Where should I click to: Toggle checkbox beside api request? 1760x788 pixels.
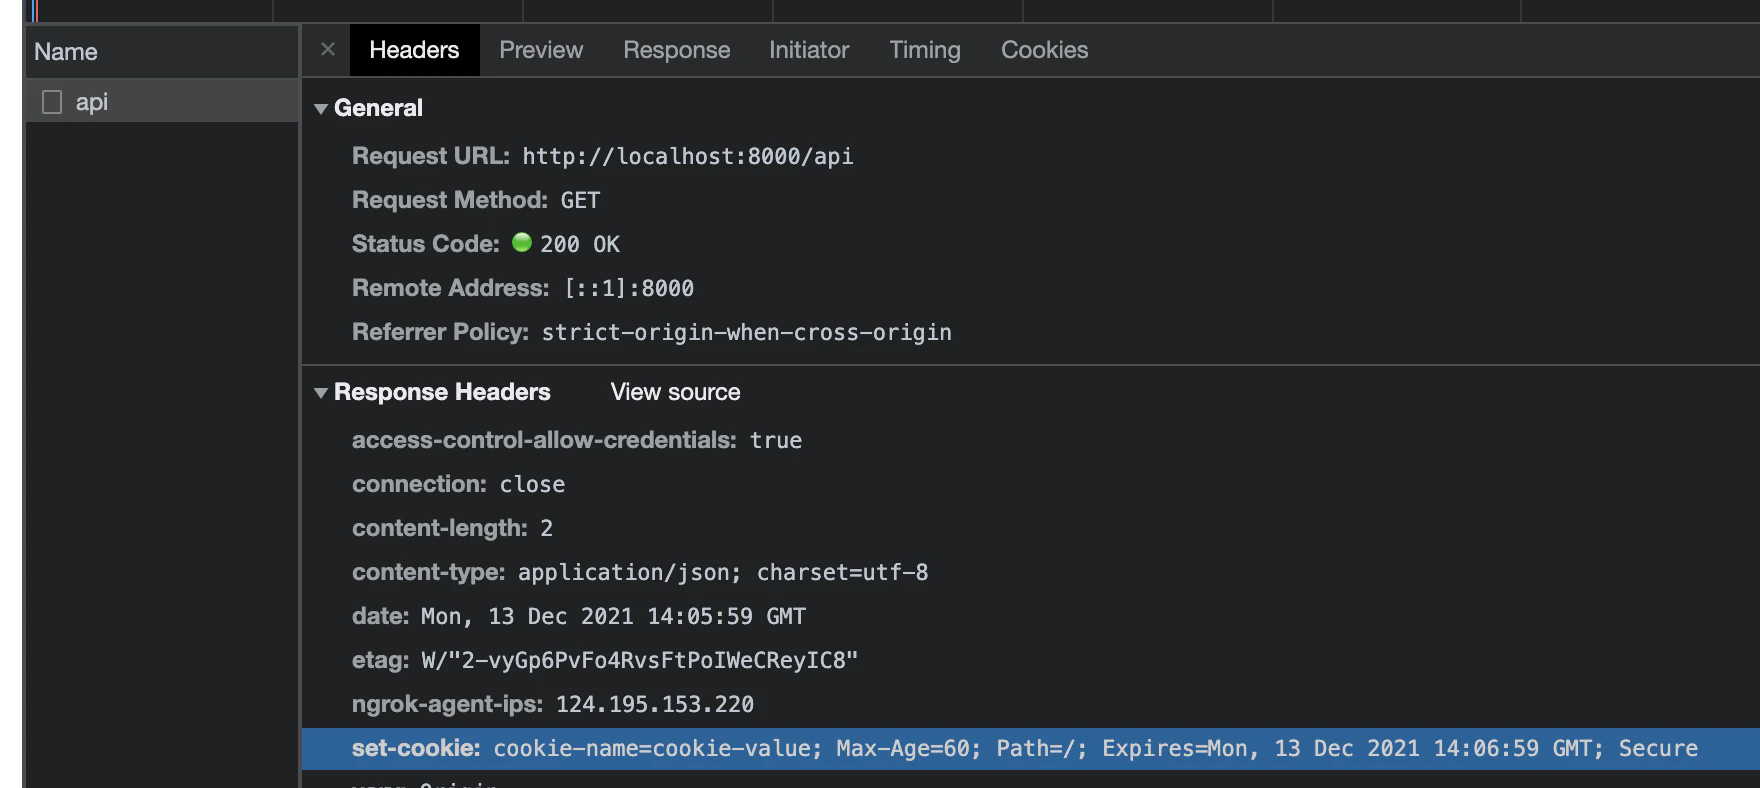(x=52, y=102)
